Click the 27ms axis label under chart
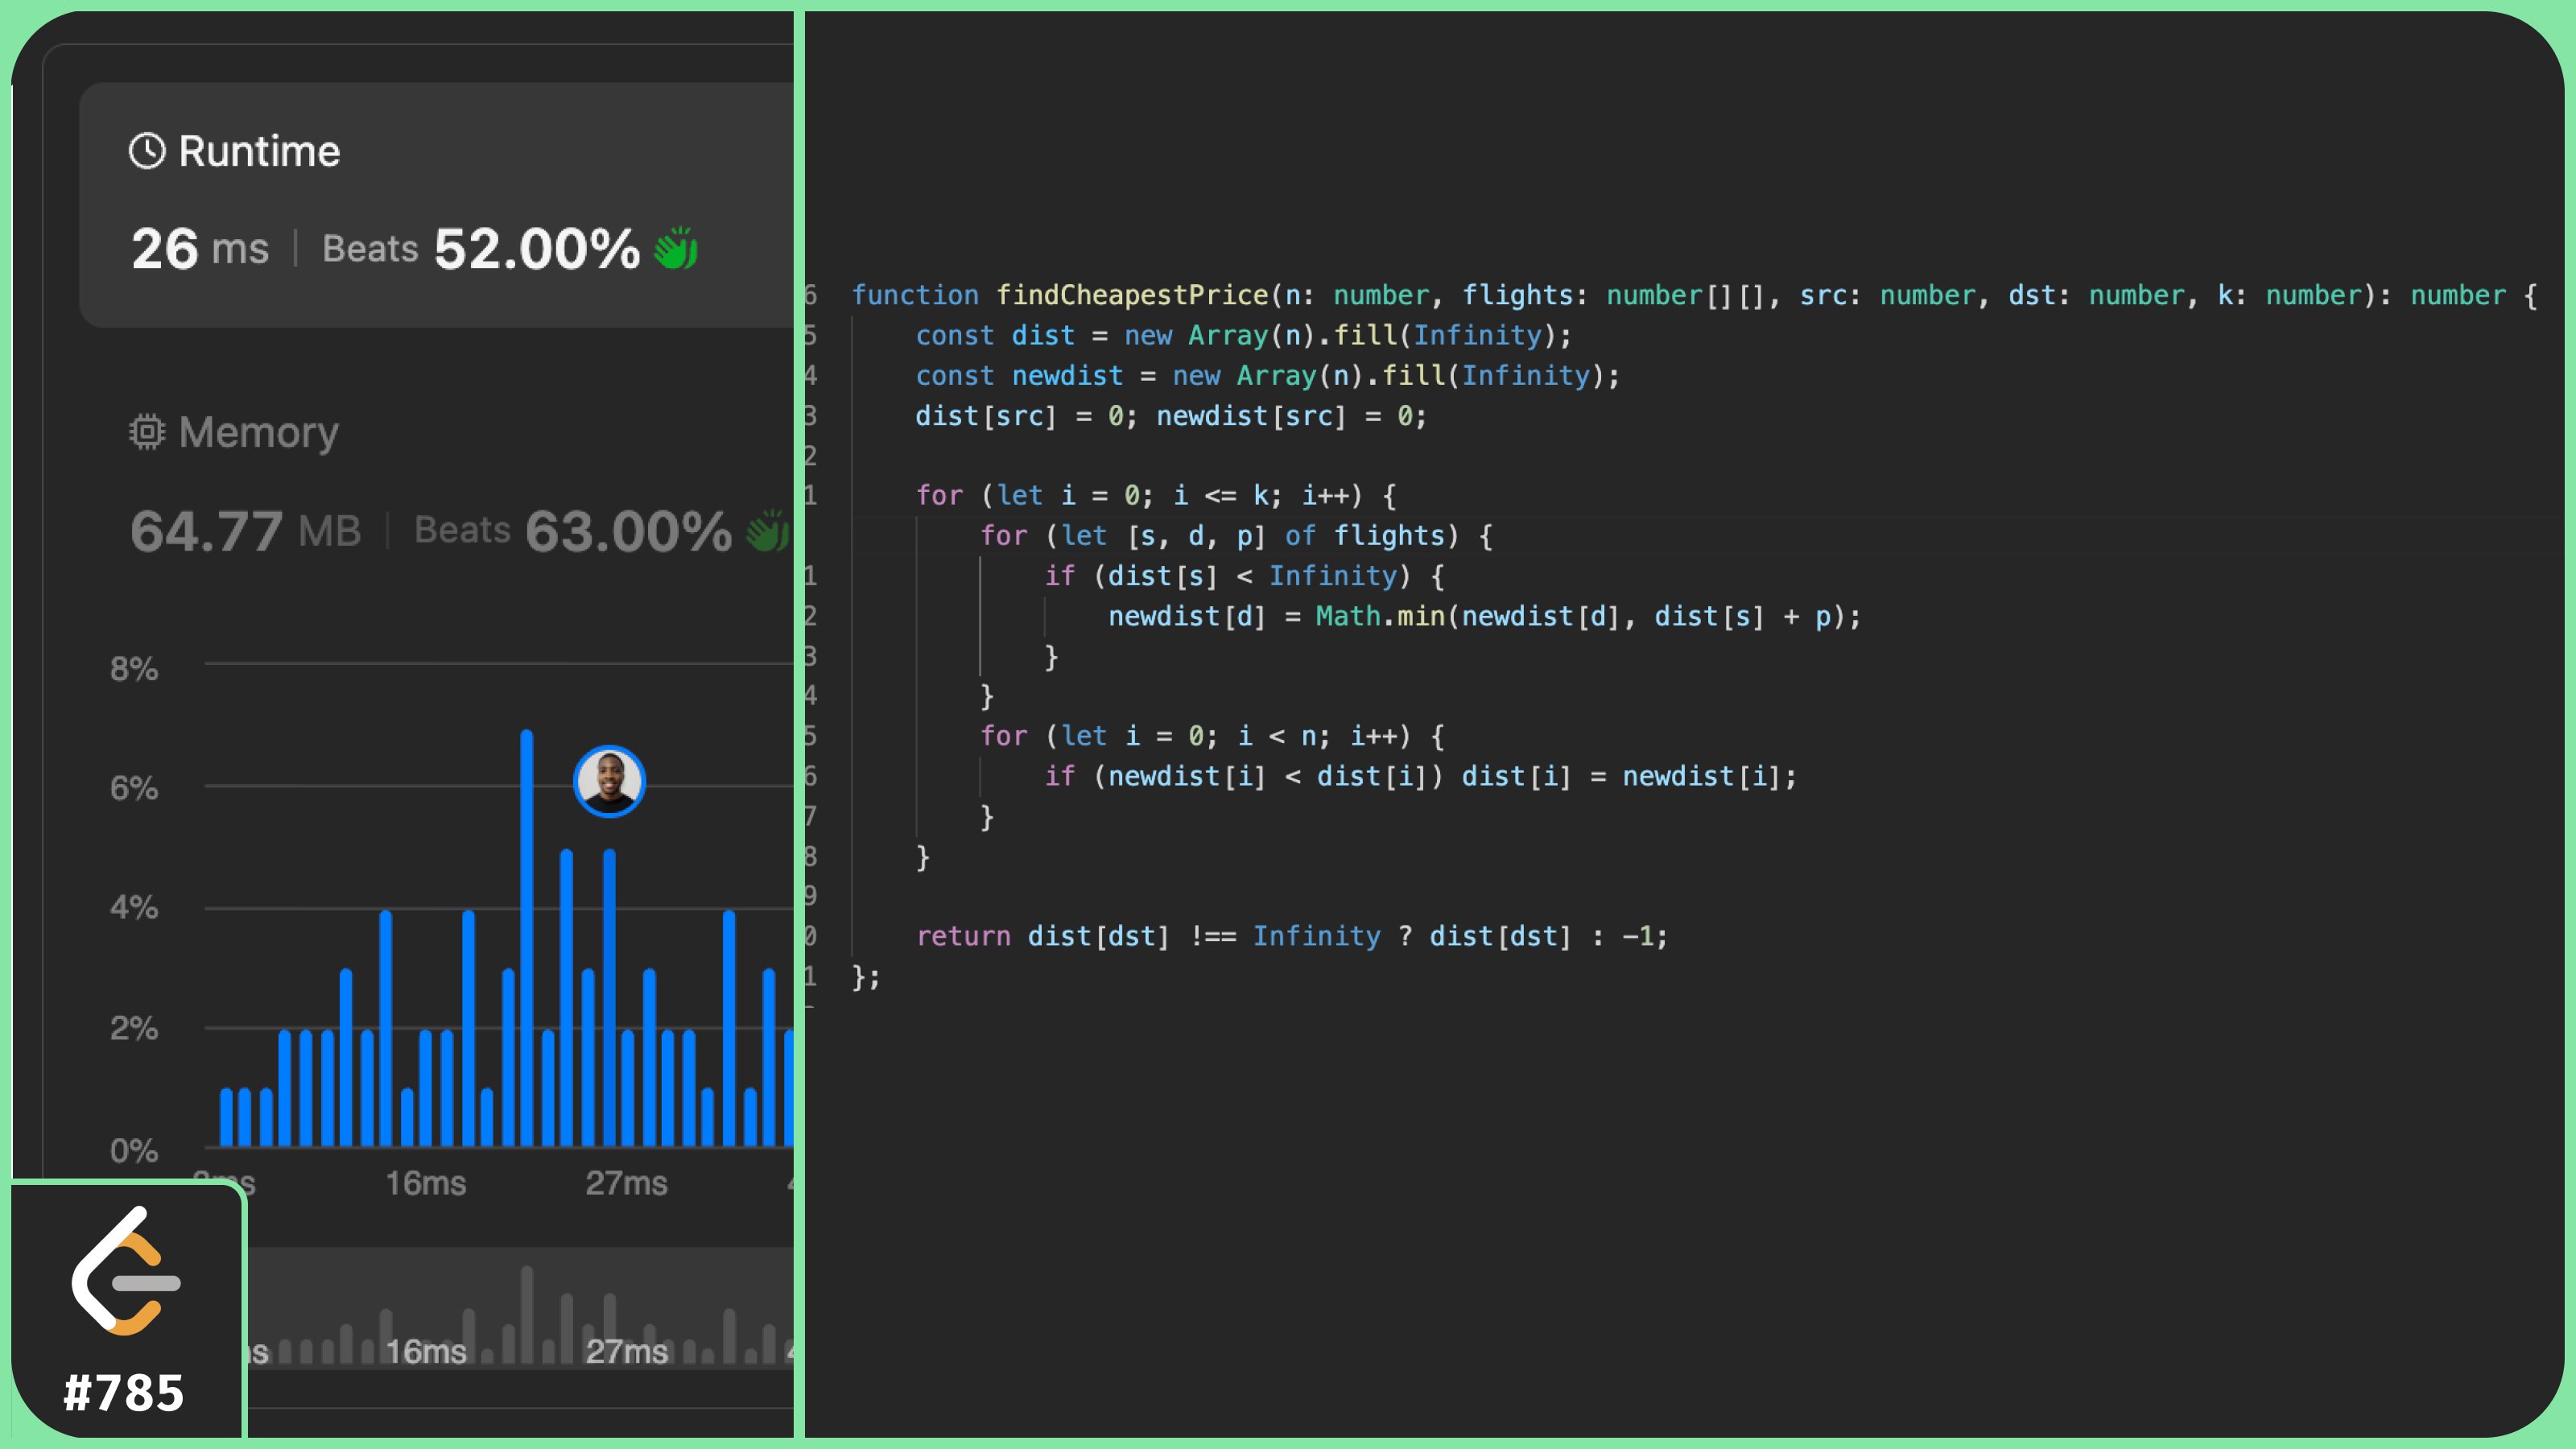Viewport: 2576px width, 1449px height. tap(626, 1183)
